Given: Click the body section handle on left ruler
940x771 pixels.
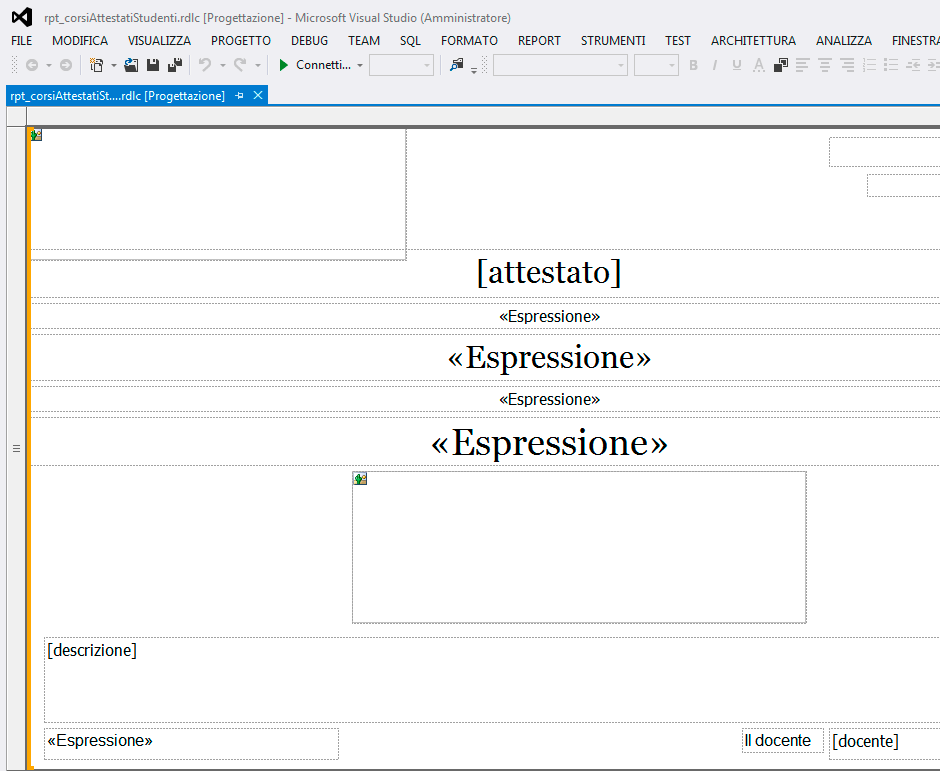Looking at the screenshot, I should [16, 448].
